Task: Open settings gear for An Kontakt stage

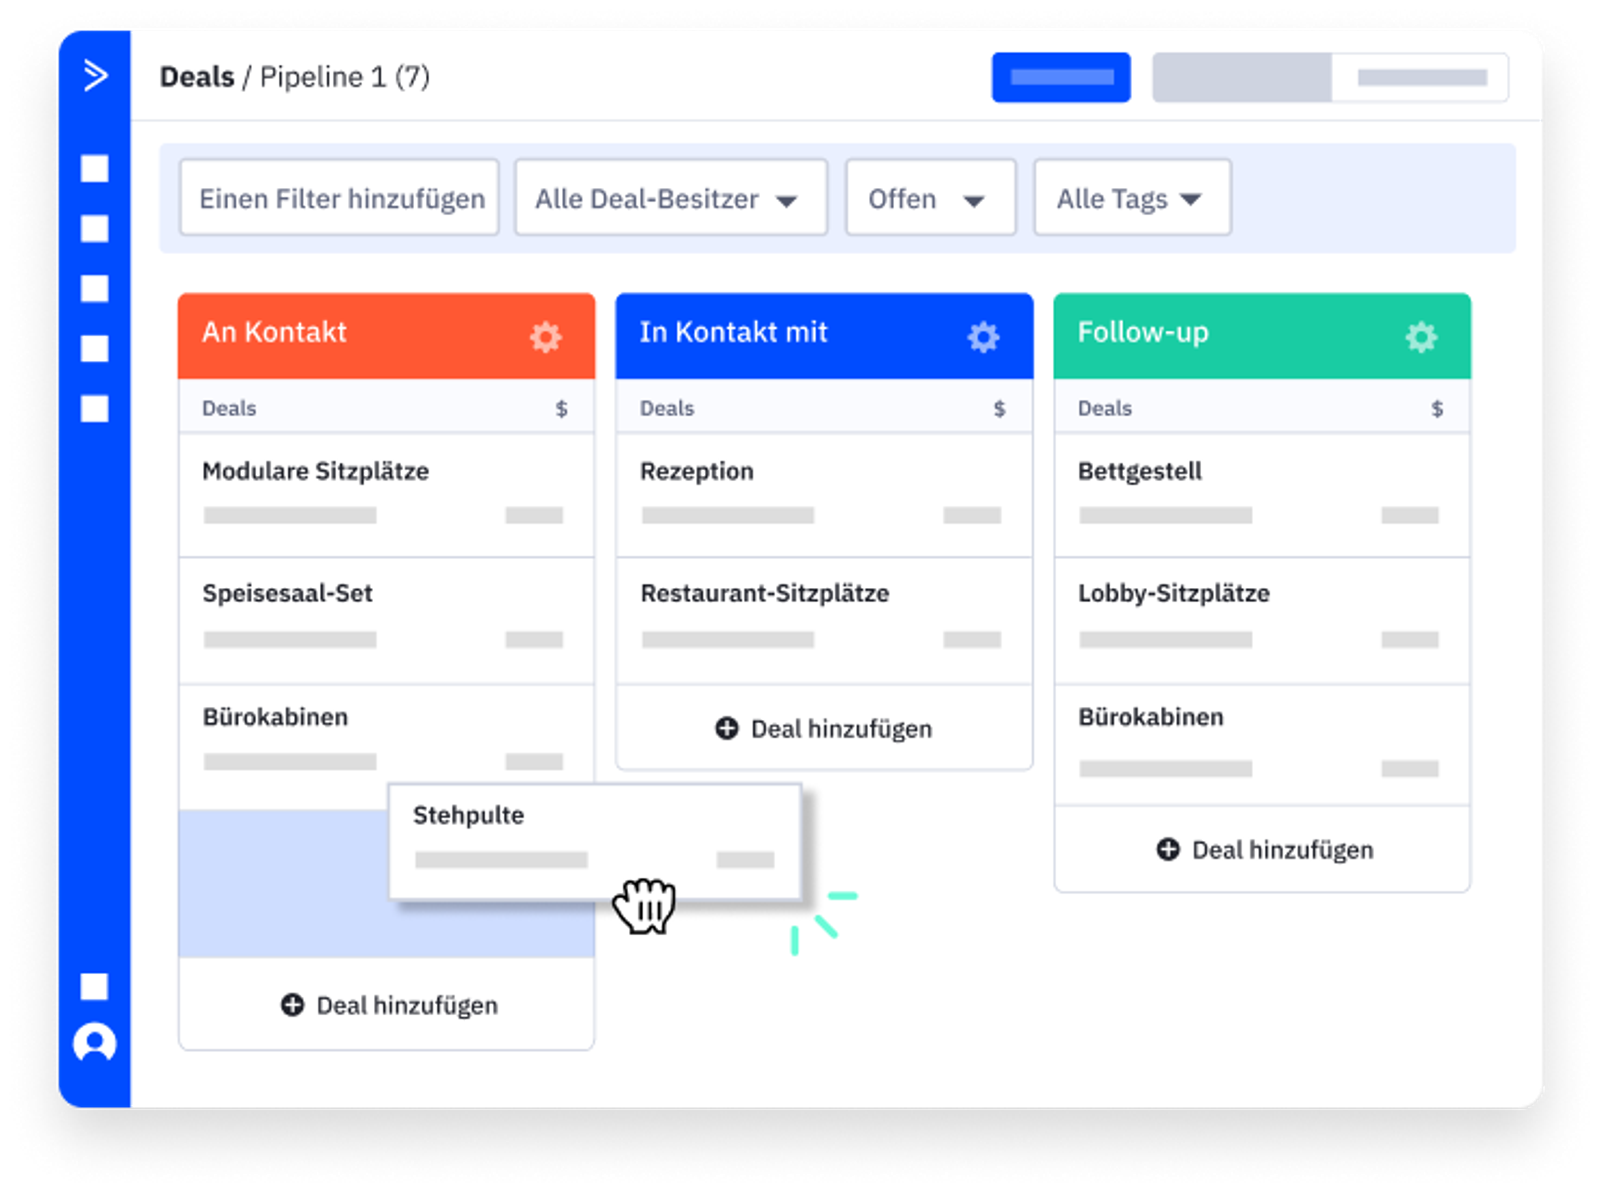Action: pyautogui.click(x=545, y=337)
